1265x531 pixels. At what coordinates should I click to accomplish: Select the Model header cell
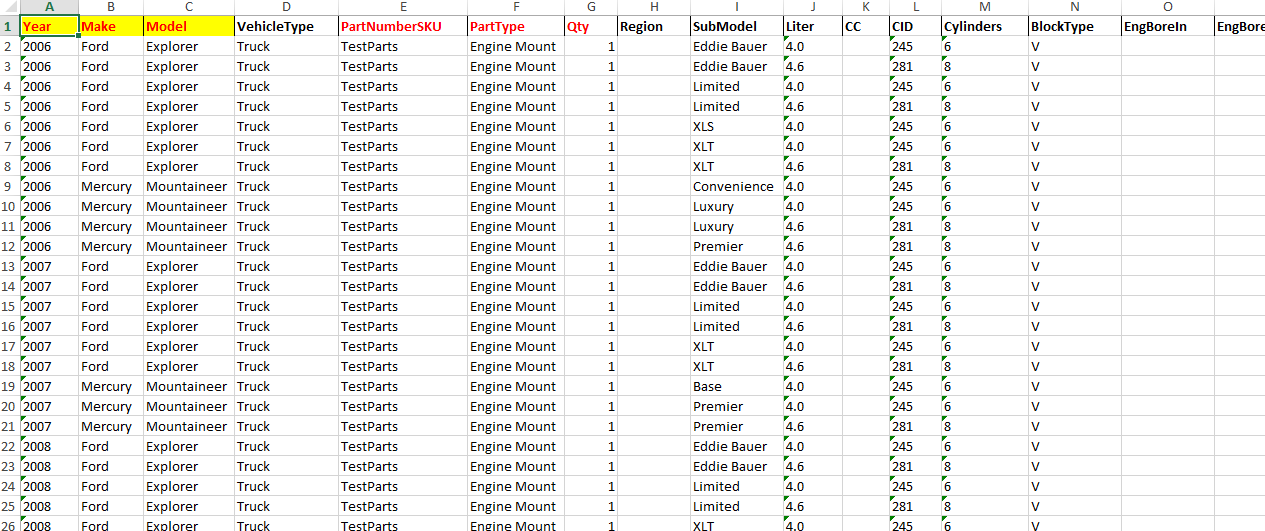coord(189,26)
